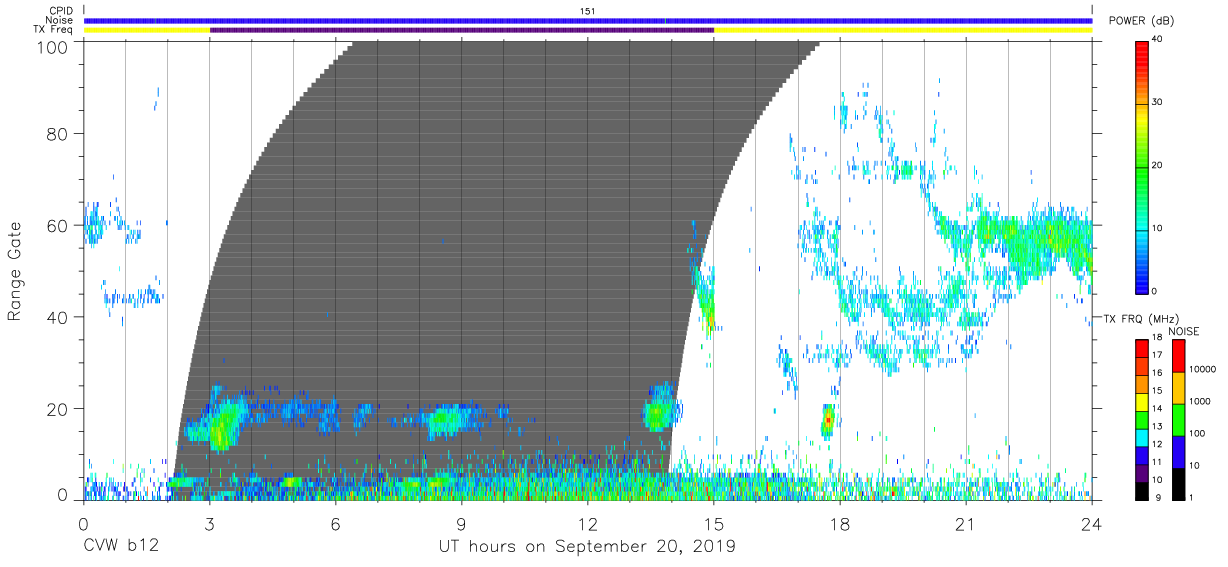Click the 40 label on the POWER scale
The height and width of the screenshot is (567, 1228).
1157,40
